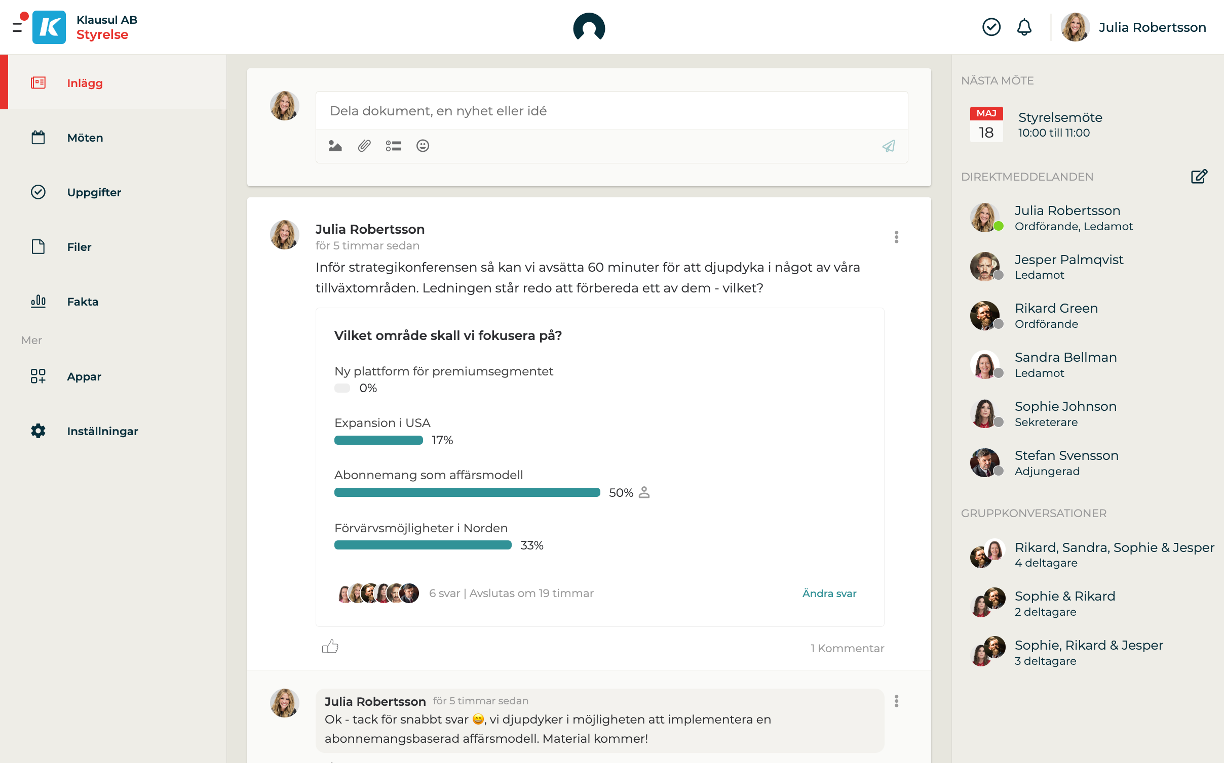
Task: Compose a new direct message
Action: (1199, 177)
